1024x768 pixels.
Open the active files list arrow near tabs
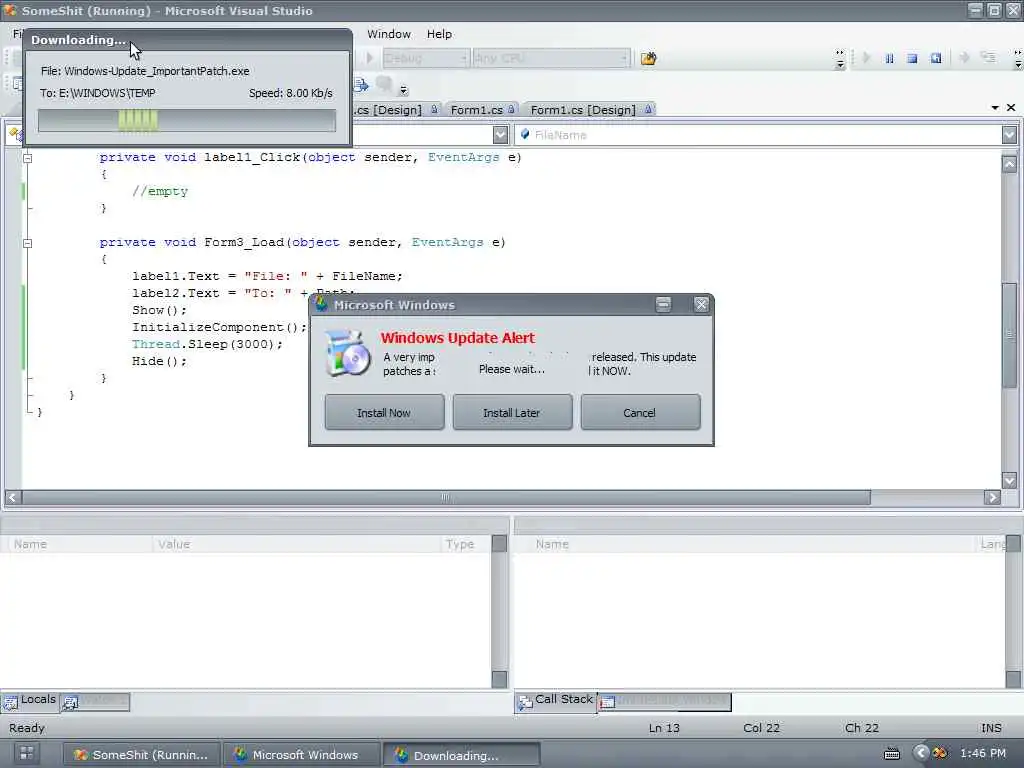995,108
